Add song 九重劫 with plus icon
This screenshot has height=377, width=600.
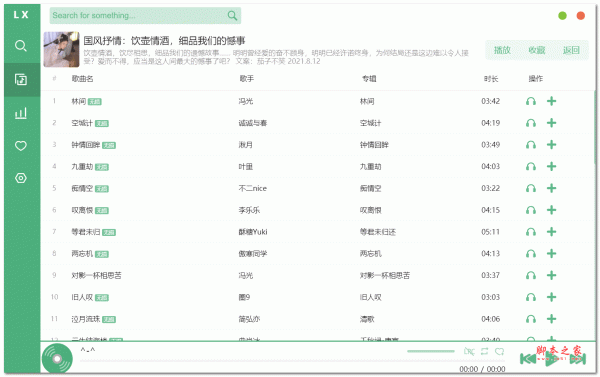click(551, 166)
